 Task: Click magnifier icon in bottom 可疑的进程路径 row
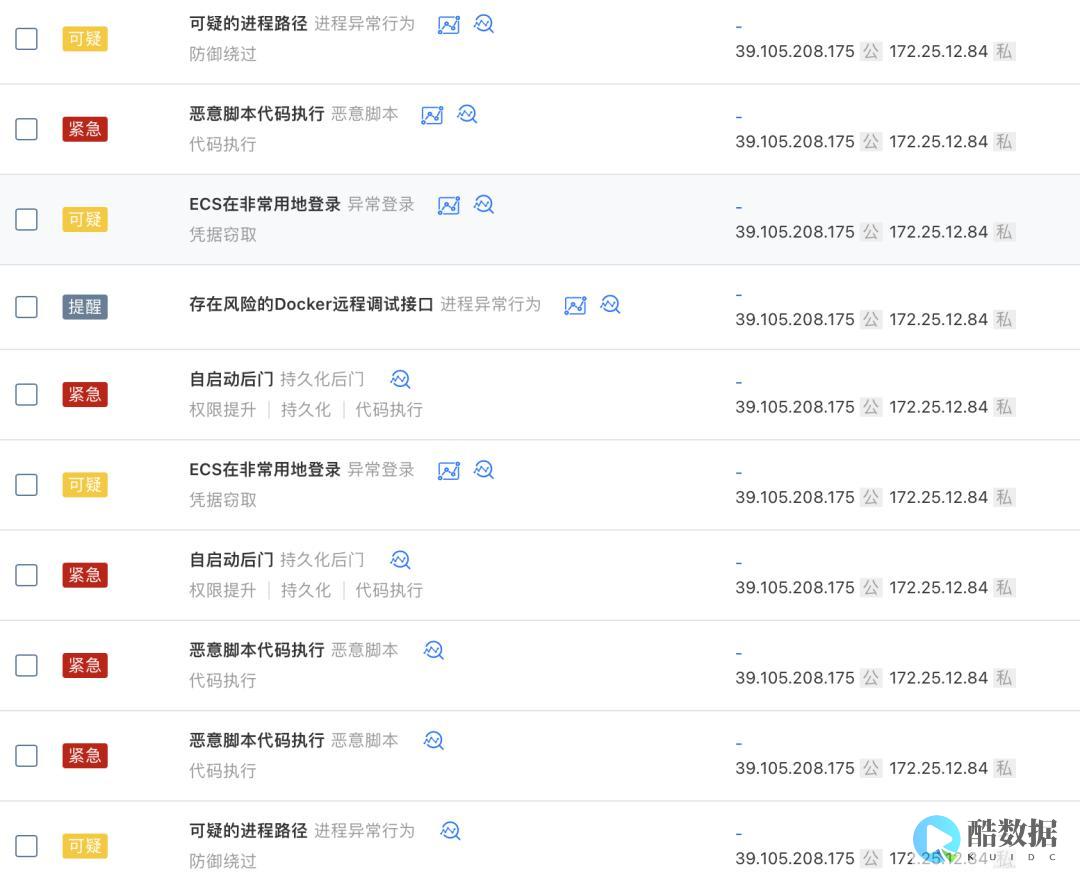(450, 831)
